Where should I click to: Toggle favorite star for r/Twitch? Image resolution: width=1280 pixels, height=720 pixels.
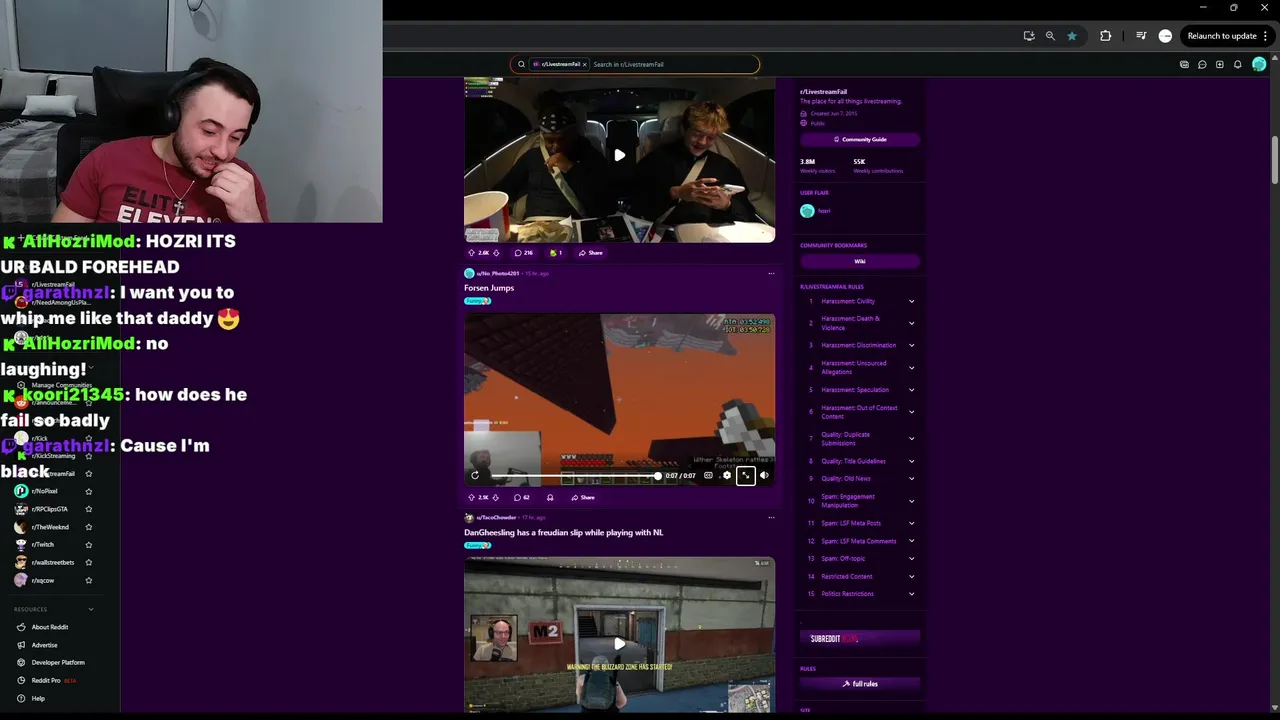coord(89,545)
